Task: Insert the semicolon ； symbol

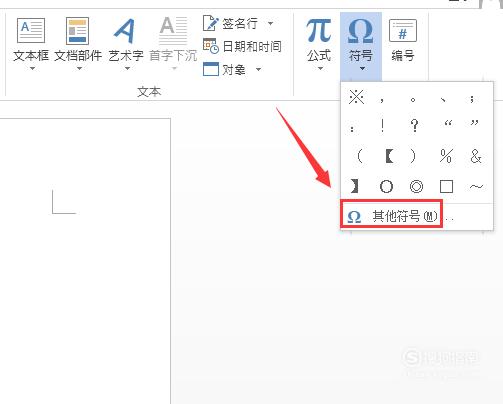Action: click(472, 99)
